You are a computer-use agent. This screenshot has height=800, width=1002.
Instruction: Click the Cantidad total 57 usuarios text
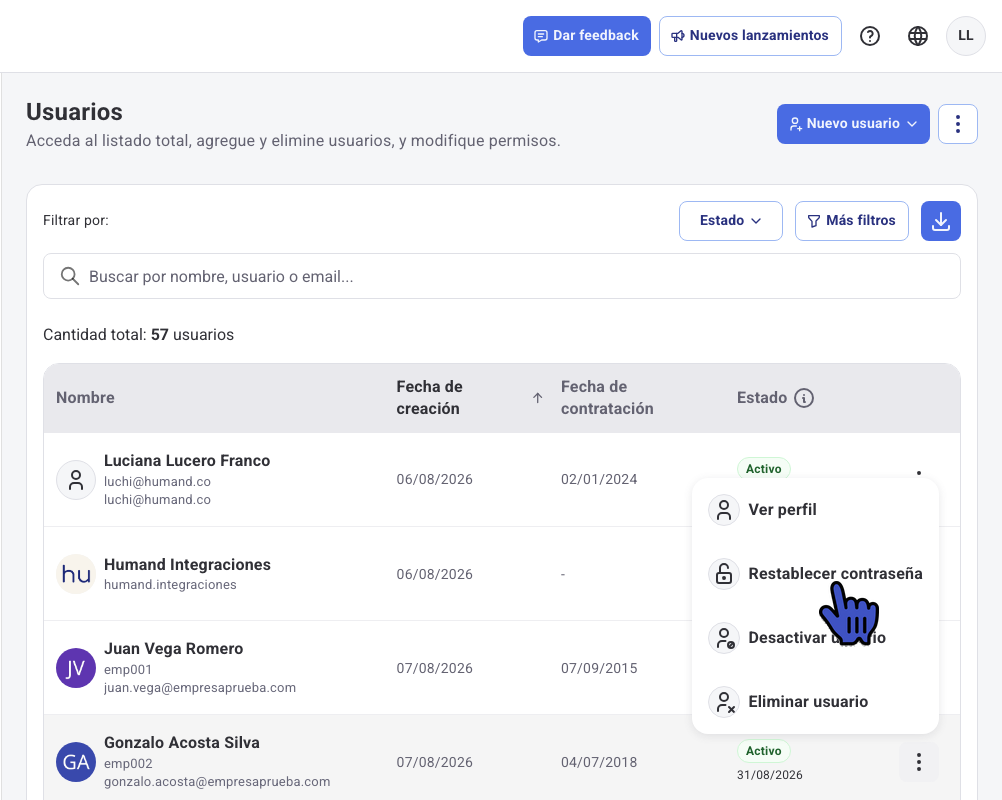point(139,335)
